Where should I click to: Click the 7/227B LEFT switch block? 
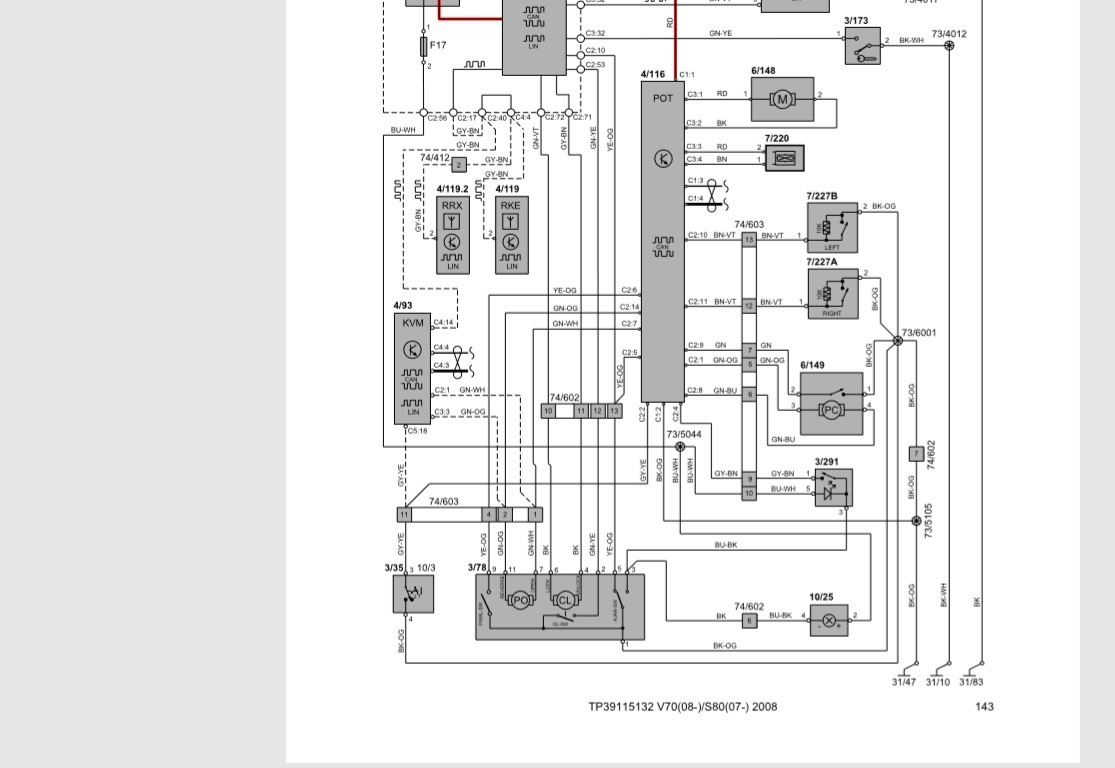(x=832, y=229)
